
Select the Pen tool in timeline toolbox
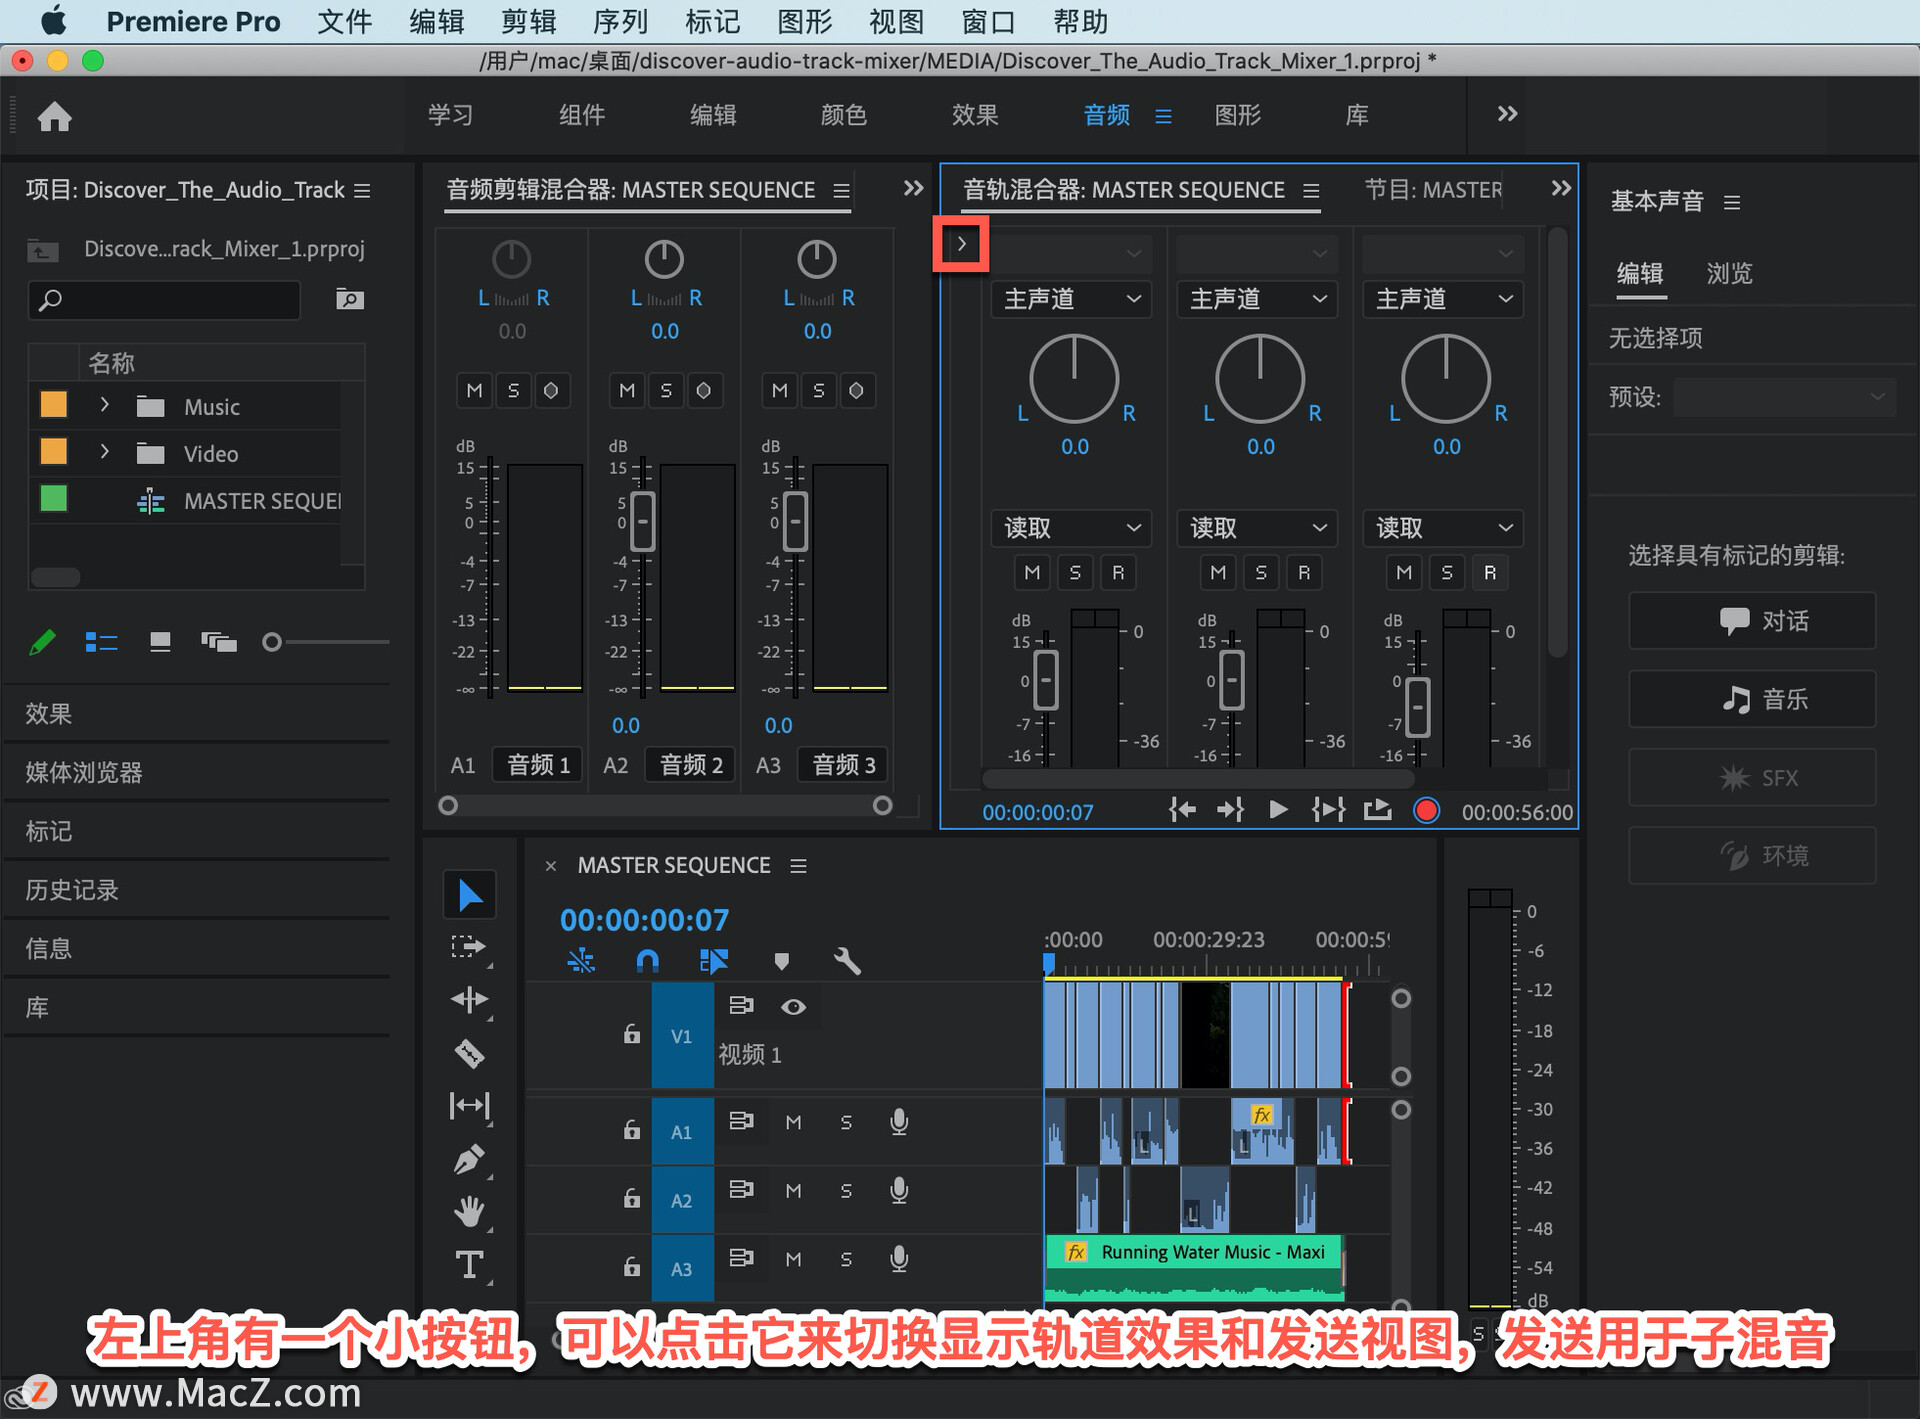pyautogui.click(x=469, y=1159)
